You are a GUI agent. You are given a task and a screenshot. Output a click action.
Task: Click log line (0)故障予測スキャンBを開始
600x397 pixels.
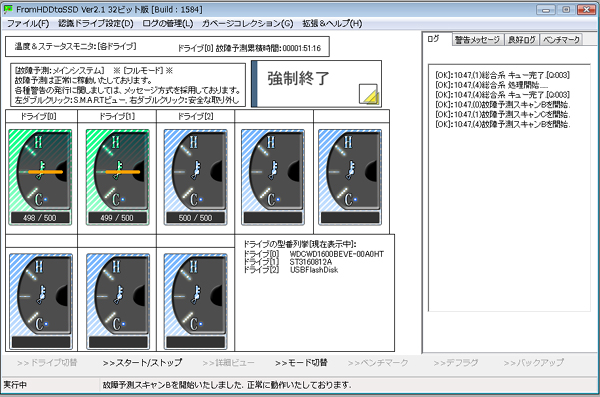[503, 105]
